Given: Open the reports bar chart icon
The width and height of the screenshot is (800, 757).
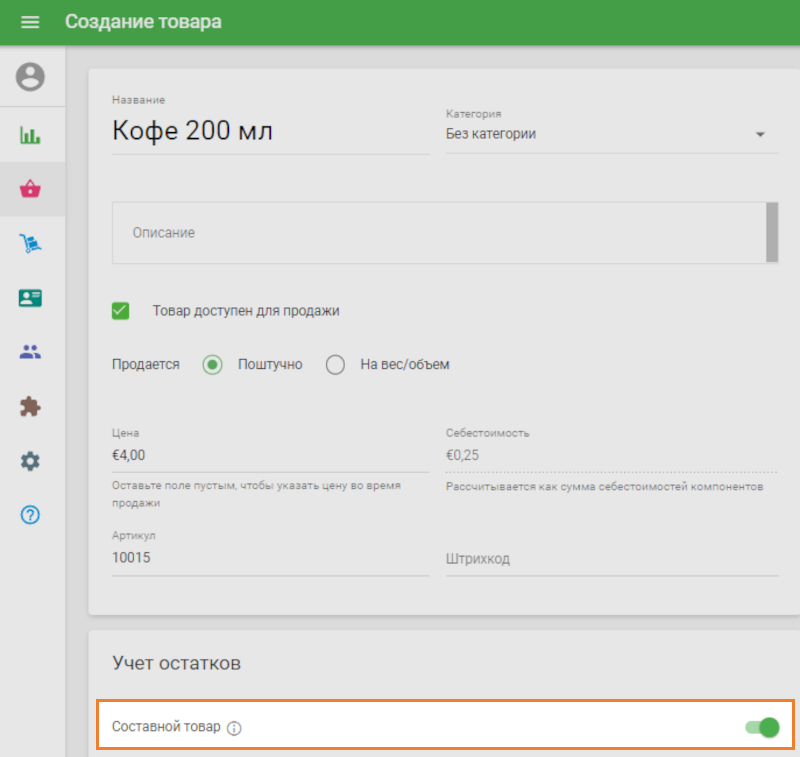Looking at the screenshot, I should 31,135.
